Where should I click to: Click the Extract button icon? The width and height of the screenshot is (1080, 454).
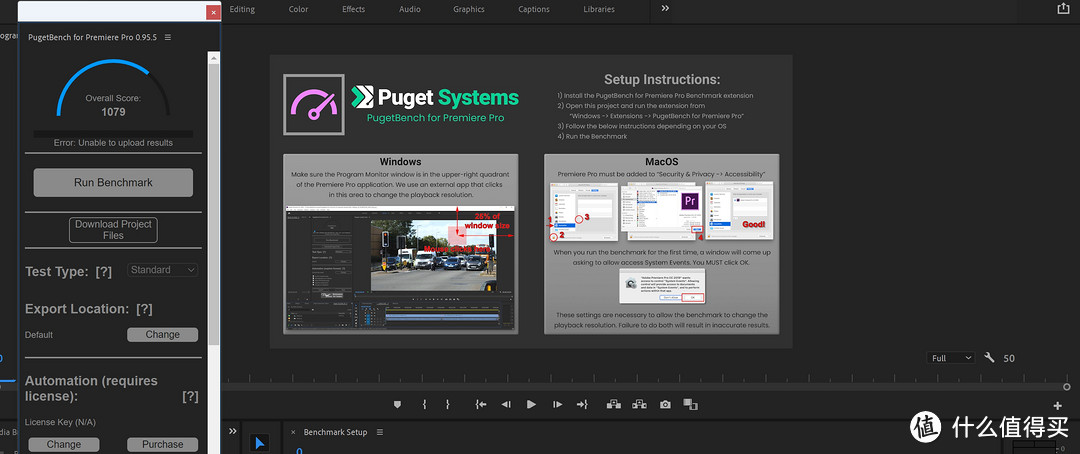pyautogui.click(x=639, y=404)
